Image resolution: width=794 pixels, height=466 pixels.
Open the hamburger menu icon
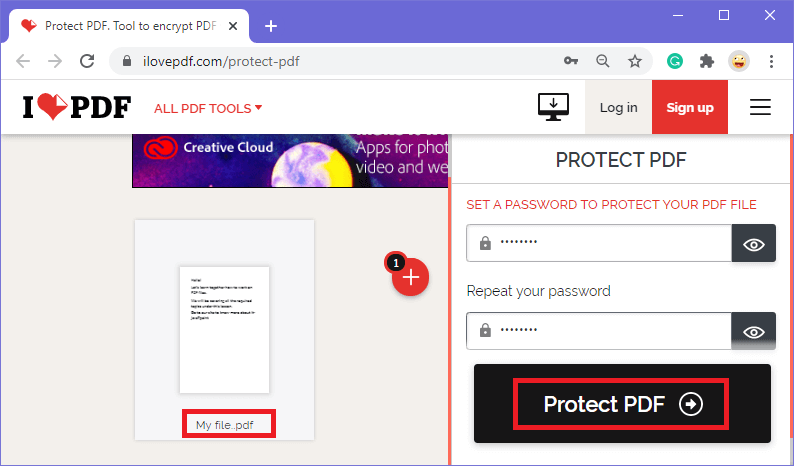click(760, 107)
